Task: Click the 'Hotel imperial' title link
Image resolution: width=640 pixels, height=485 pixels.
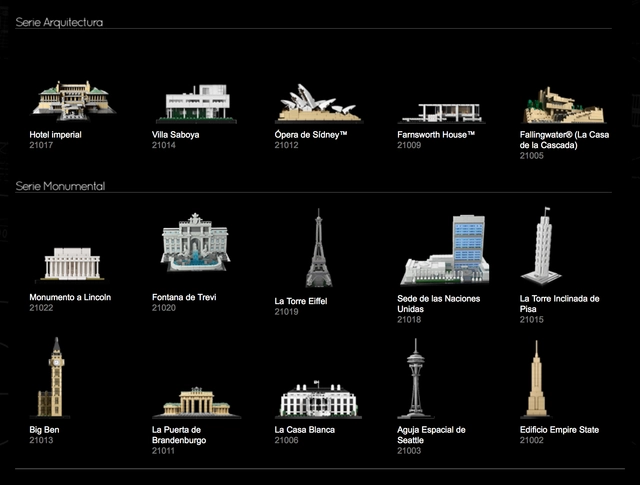Action: 56,135
